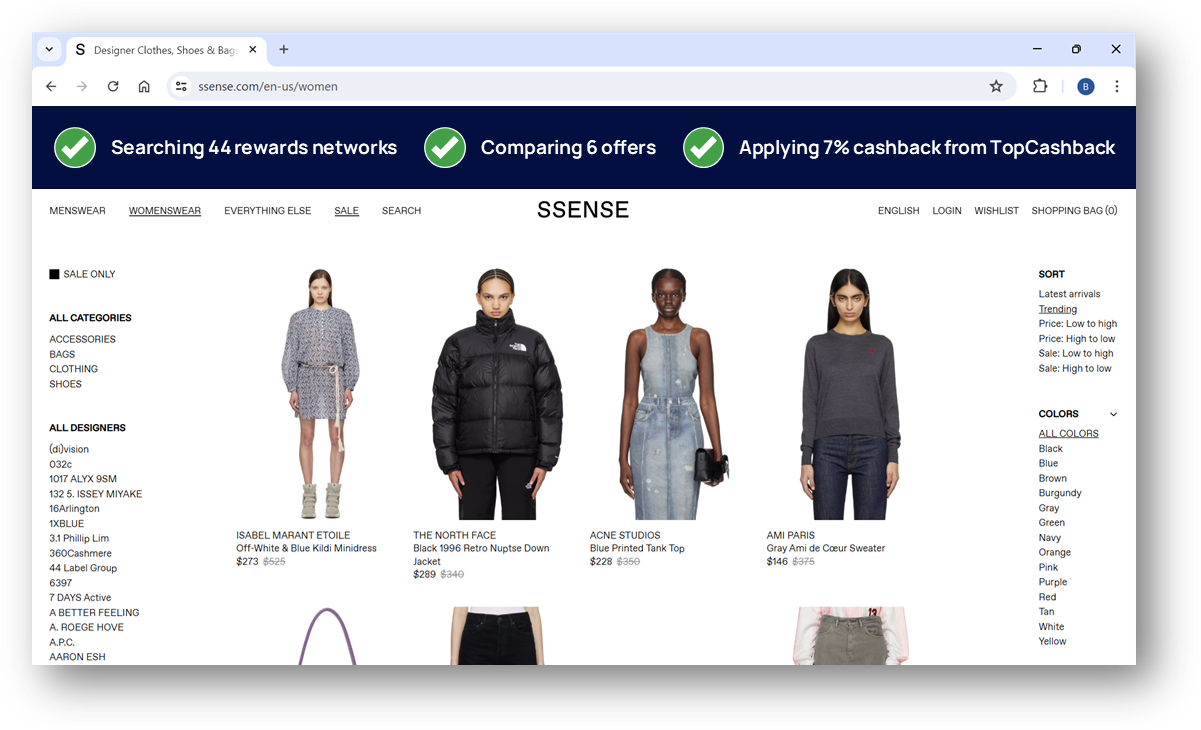Screen dimensions: 1201x730
Task: Open the Extensions puzzle icon
Action: point(1040,87)
